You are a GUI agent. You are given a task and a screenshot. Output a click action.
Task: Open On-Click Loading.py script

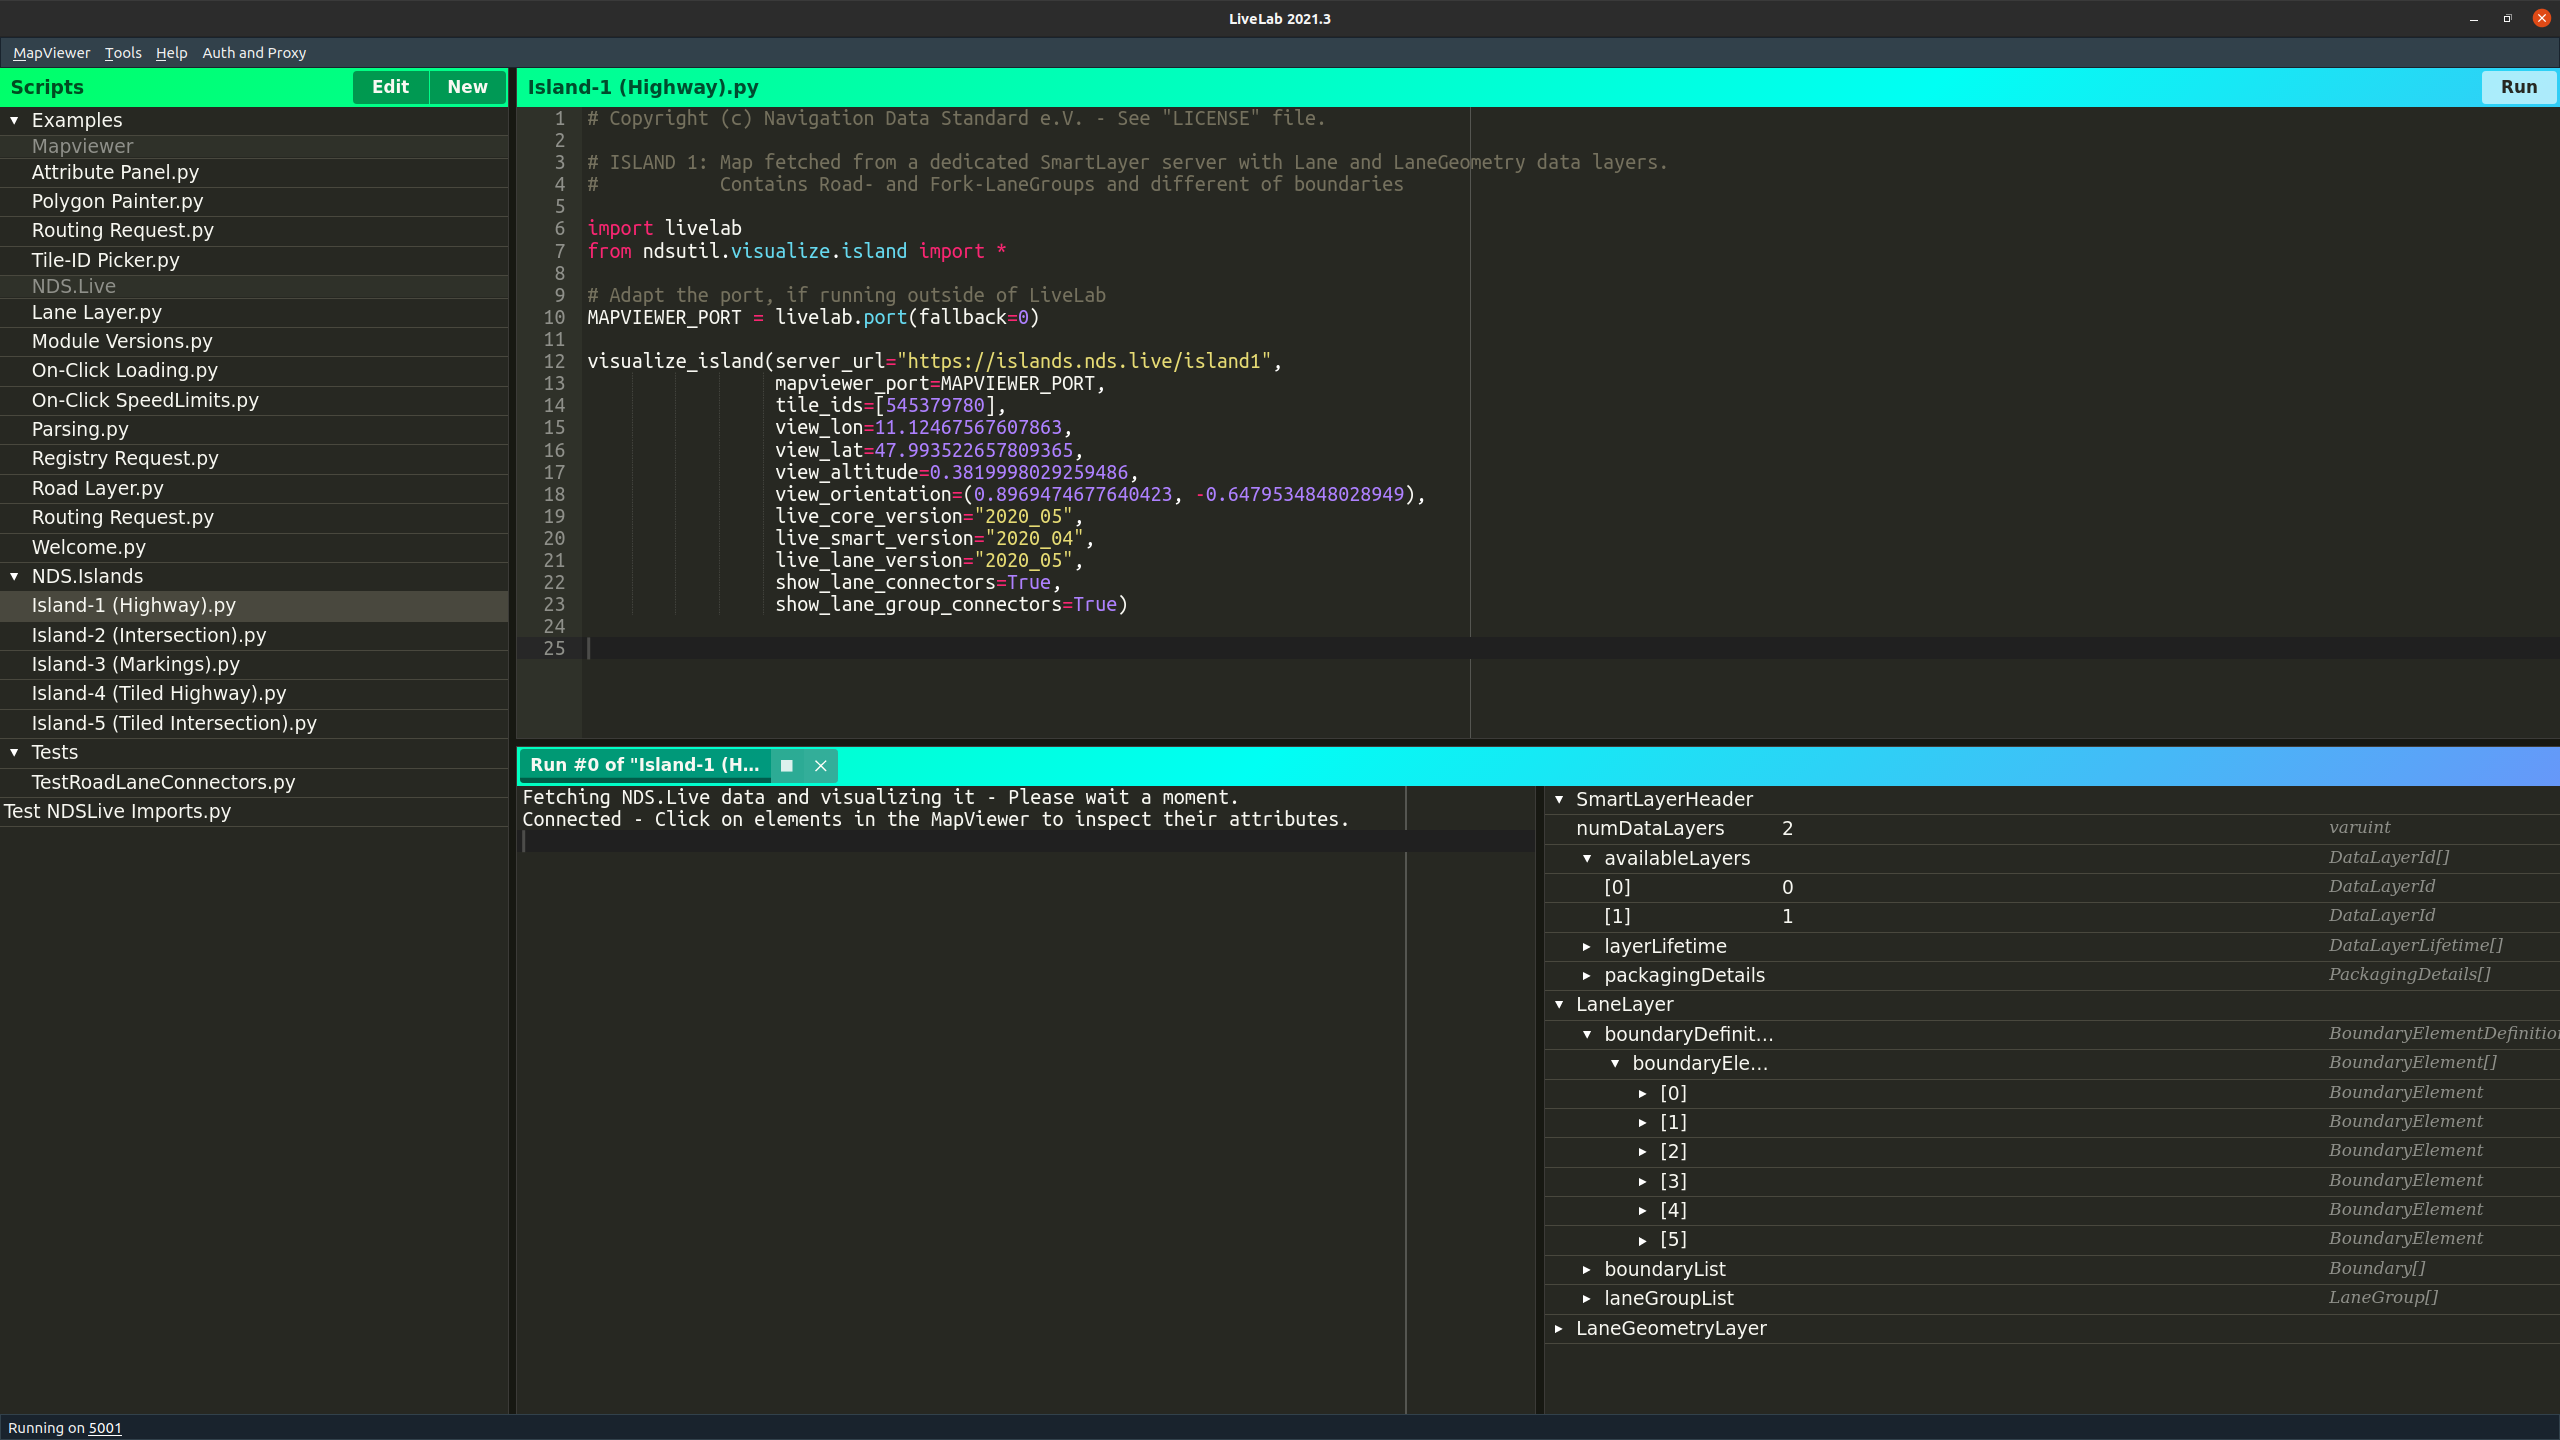pos(254,370)
